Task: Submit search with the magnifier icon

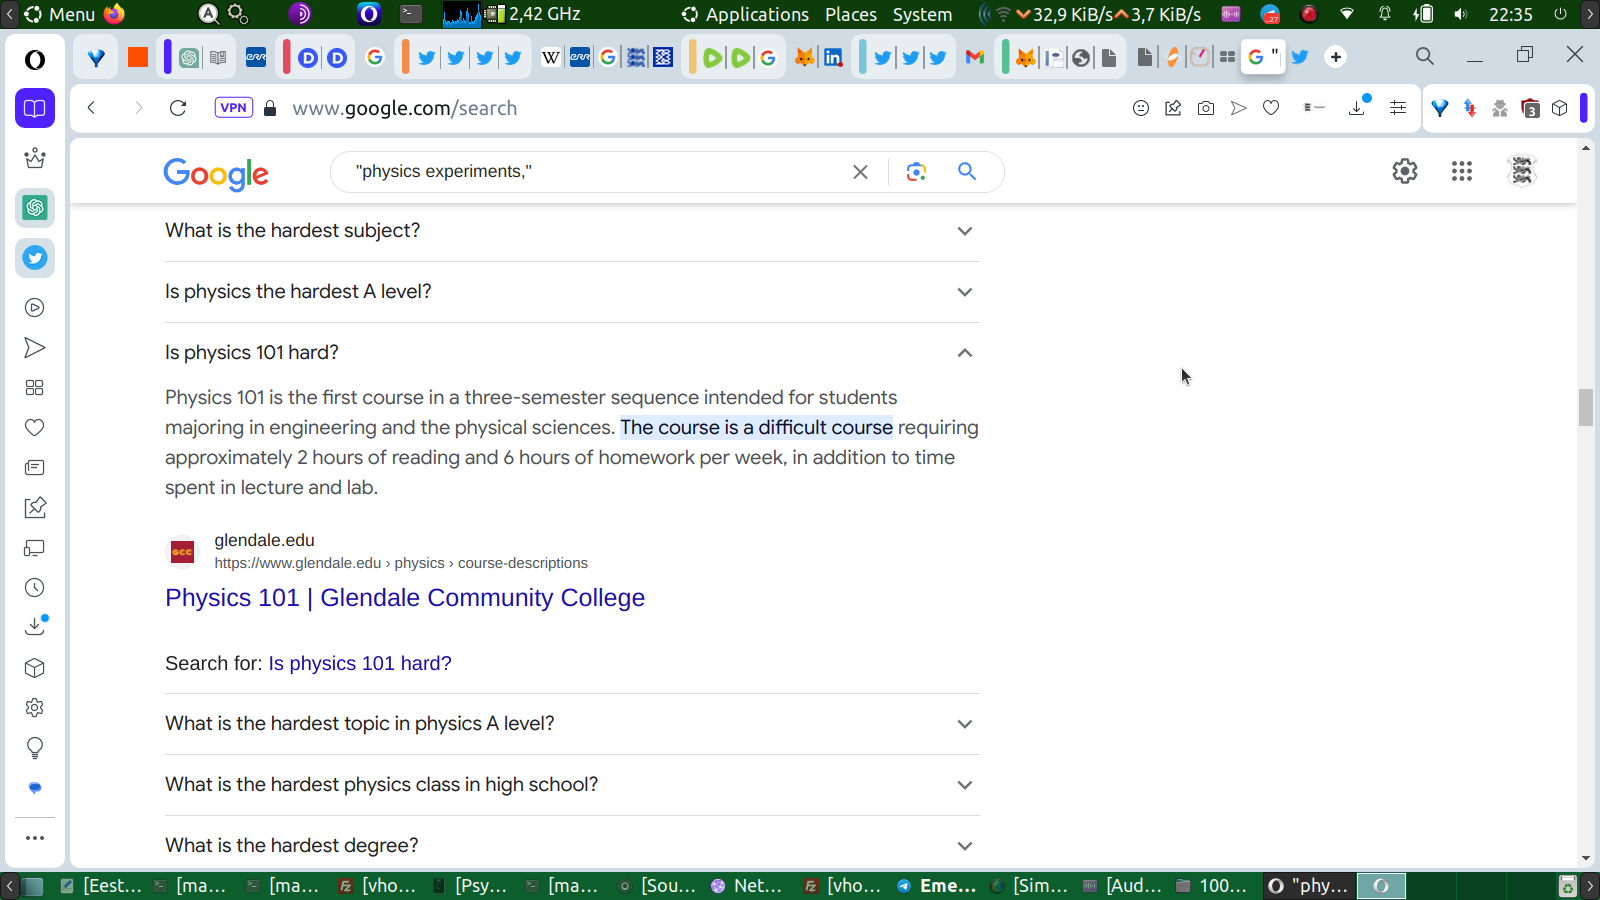Action: tap(967, 172)
